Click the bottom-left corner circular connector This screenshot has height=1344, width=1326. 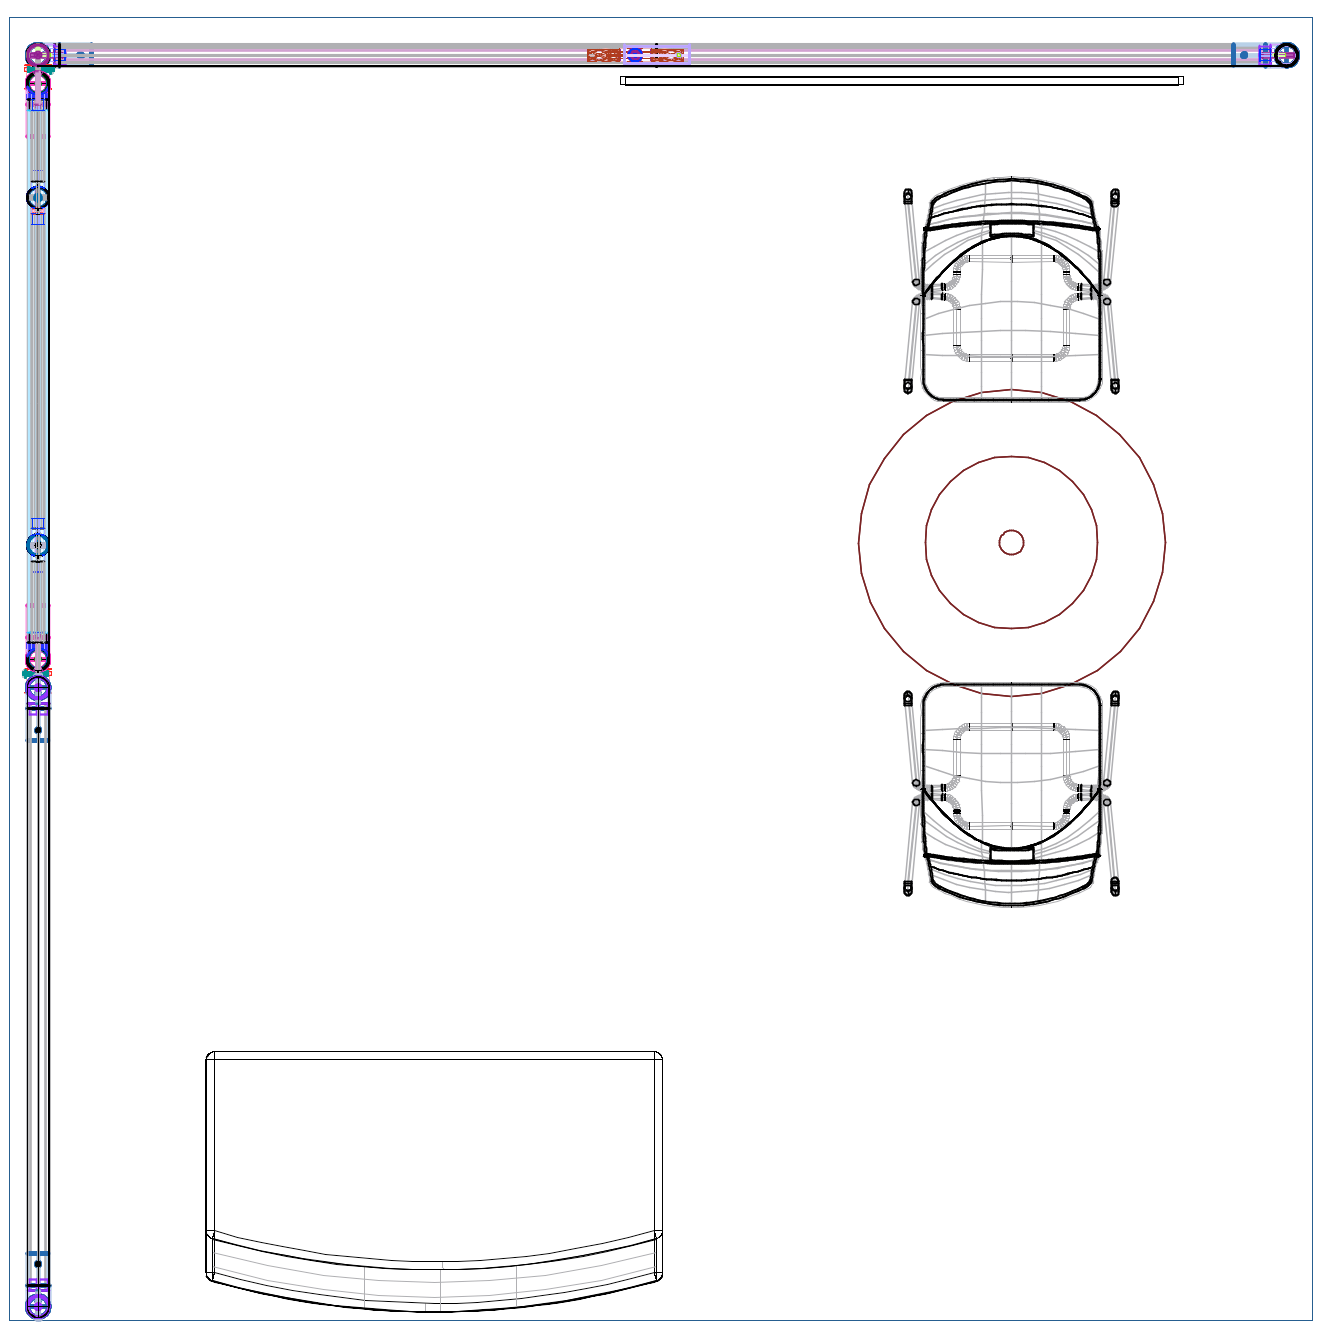pos(37,1303)
